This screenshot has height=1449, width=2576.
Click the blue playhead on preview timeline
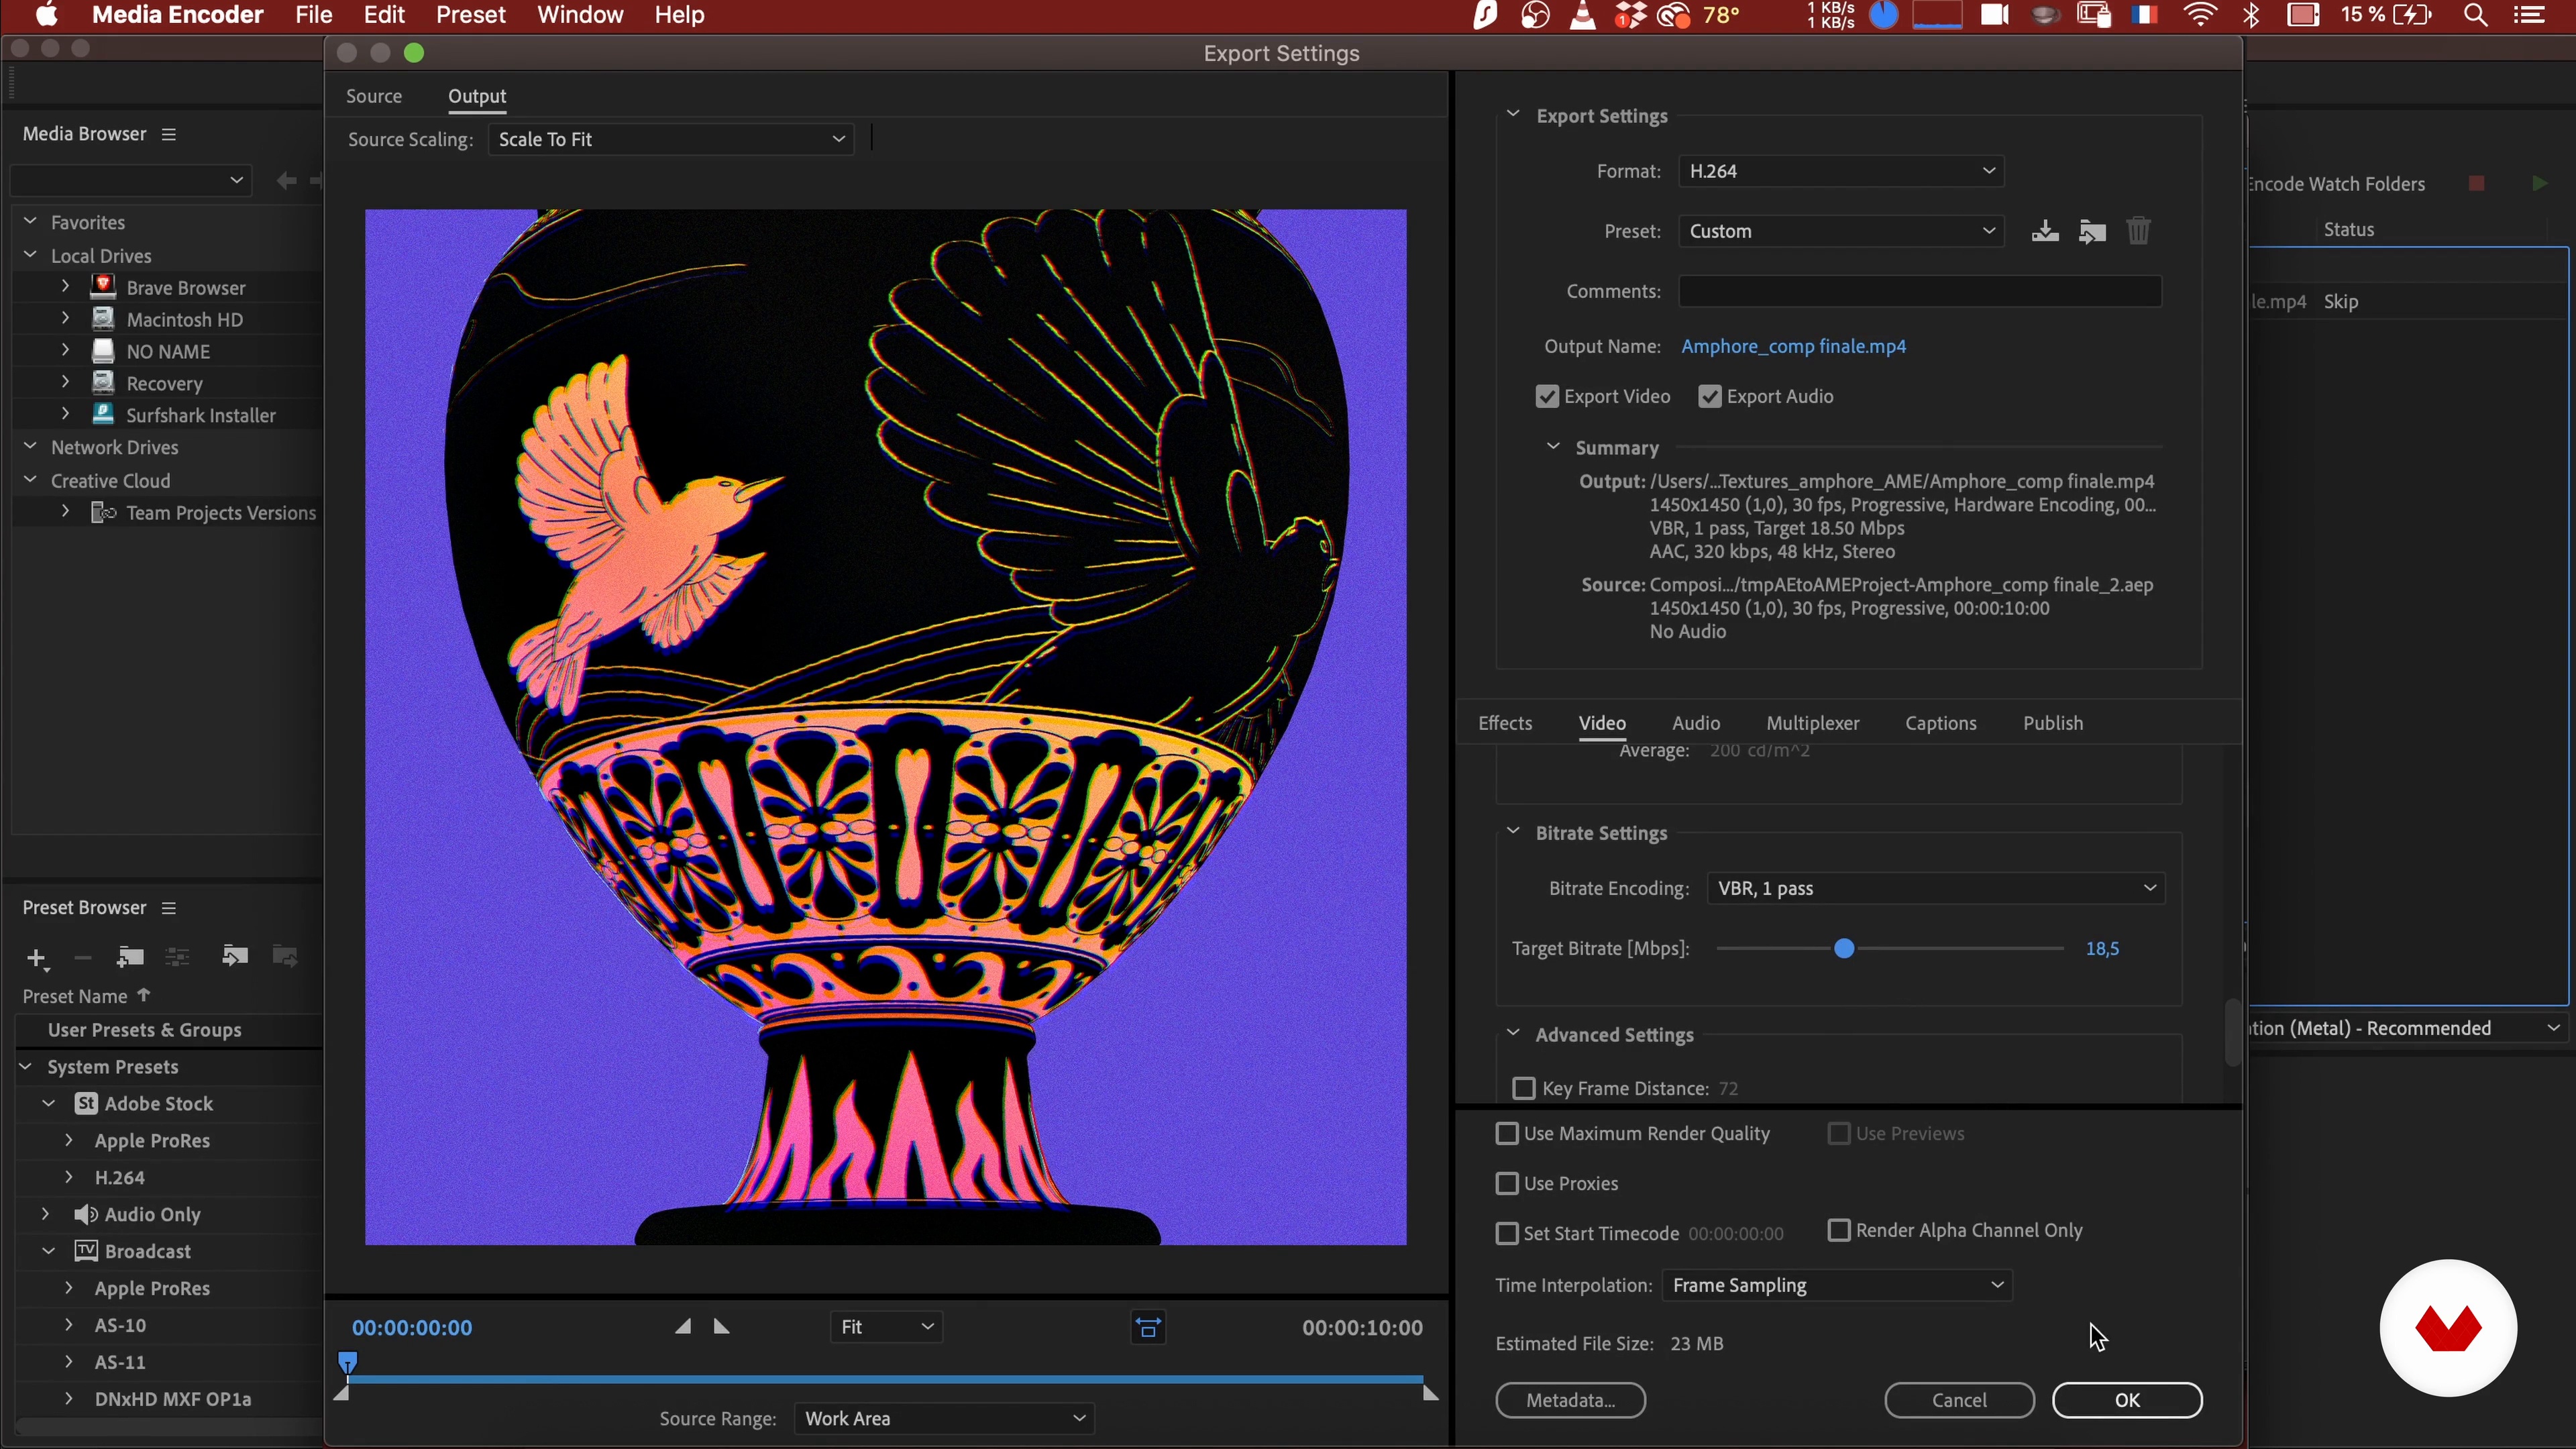(347, 1362)
